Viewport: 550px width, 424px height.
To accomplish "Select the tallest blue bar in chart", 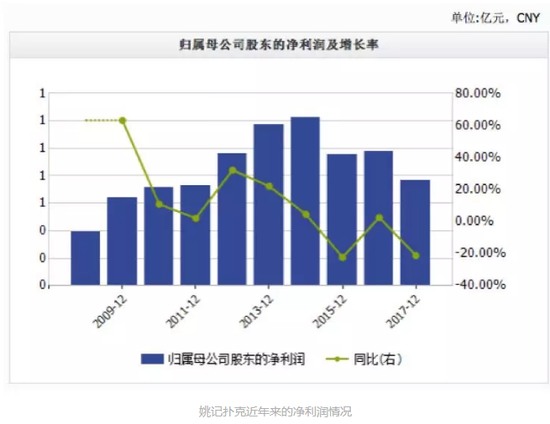I will pyautogui.click(x=305, y=201).
